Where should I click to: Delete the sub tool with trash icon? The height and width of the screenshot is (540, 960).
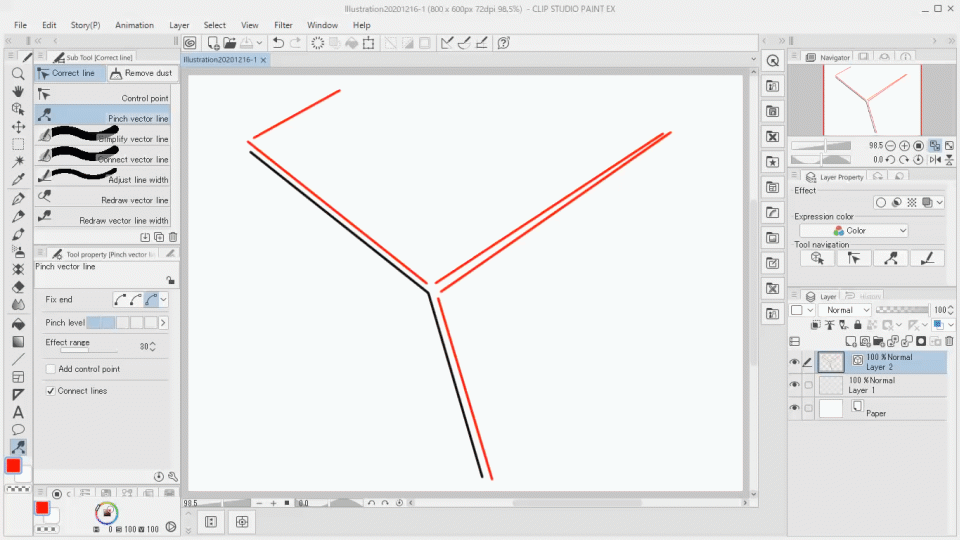pos(173,237)
